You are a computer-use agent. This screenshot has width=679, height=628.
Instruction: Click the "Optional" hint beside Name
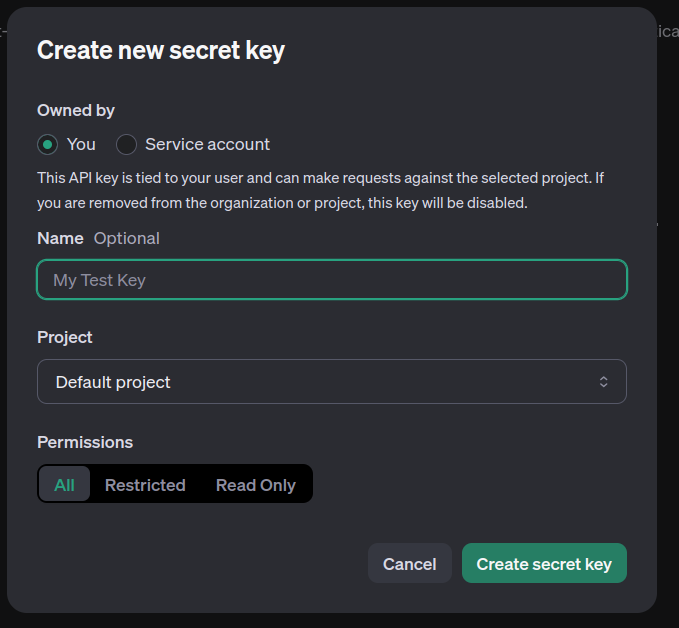tap(126, 238)
